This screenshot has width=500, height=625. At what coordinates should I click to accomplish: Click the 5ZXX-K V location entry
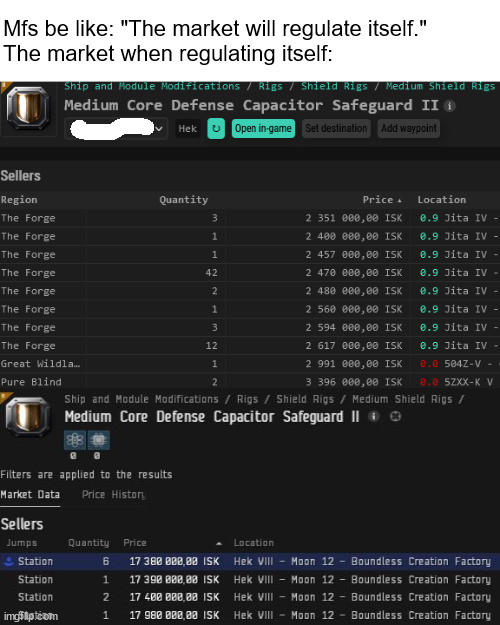pos(469,382)
